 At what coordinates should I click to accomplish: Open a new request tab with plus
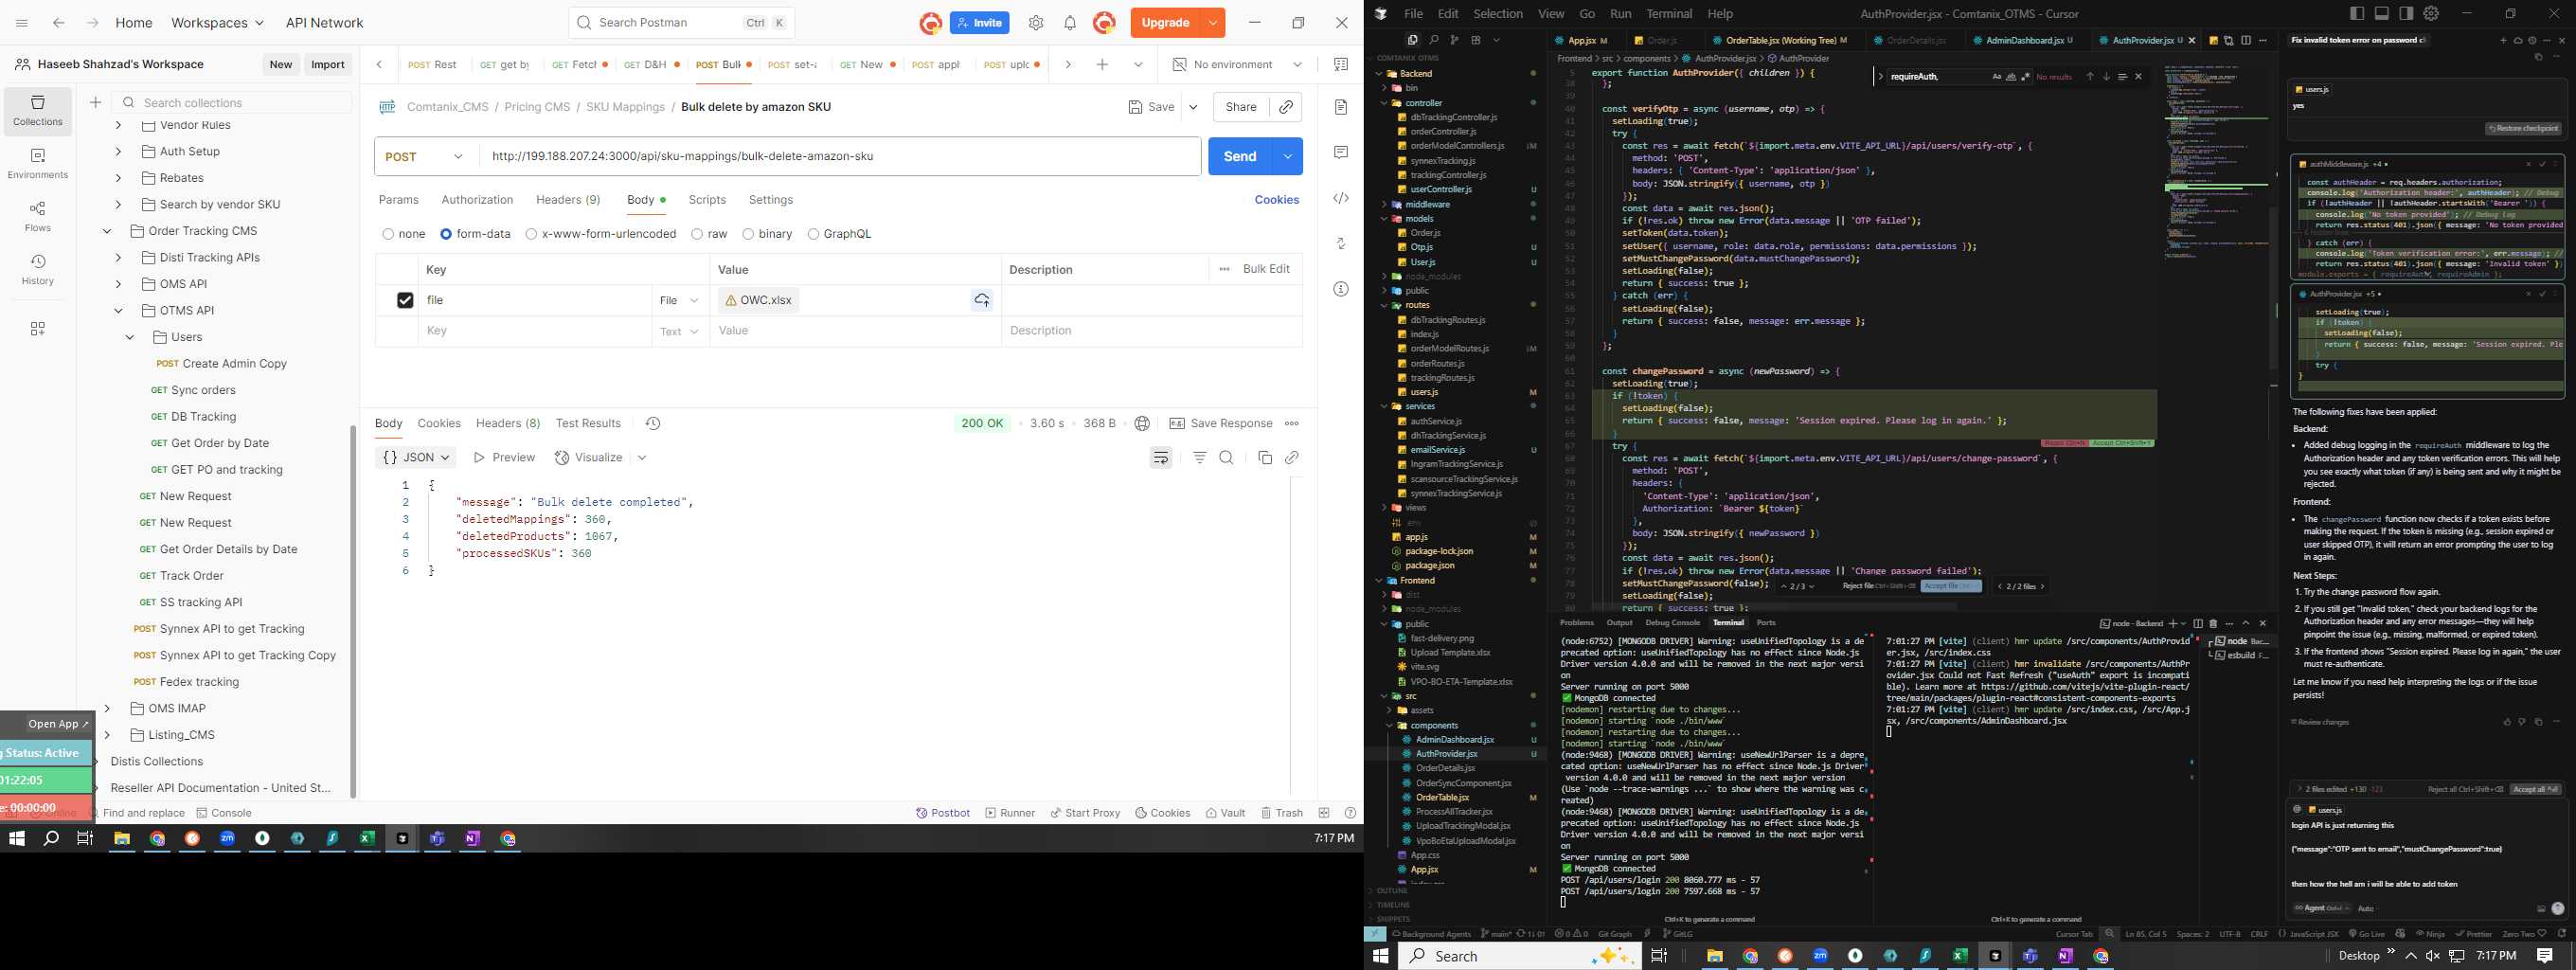coord(1102,65)
